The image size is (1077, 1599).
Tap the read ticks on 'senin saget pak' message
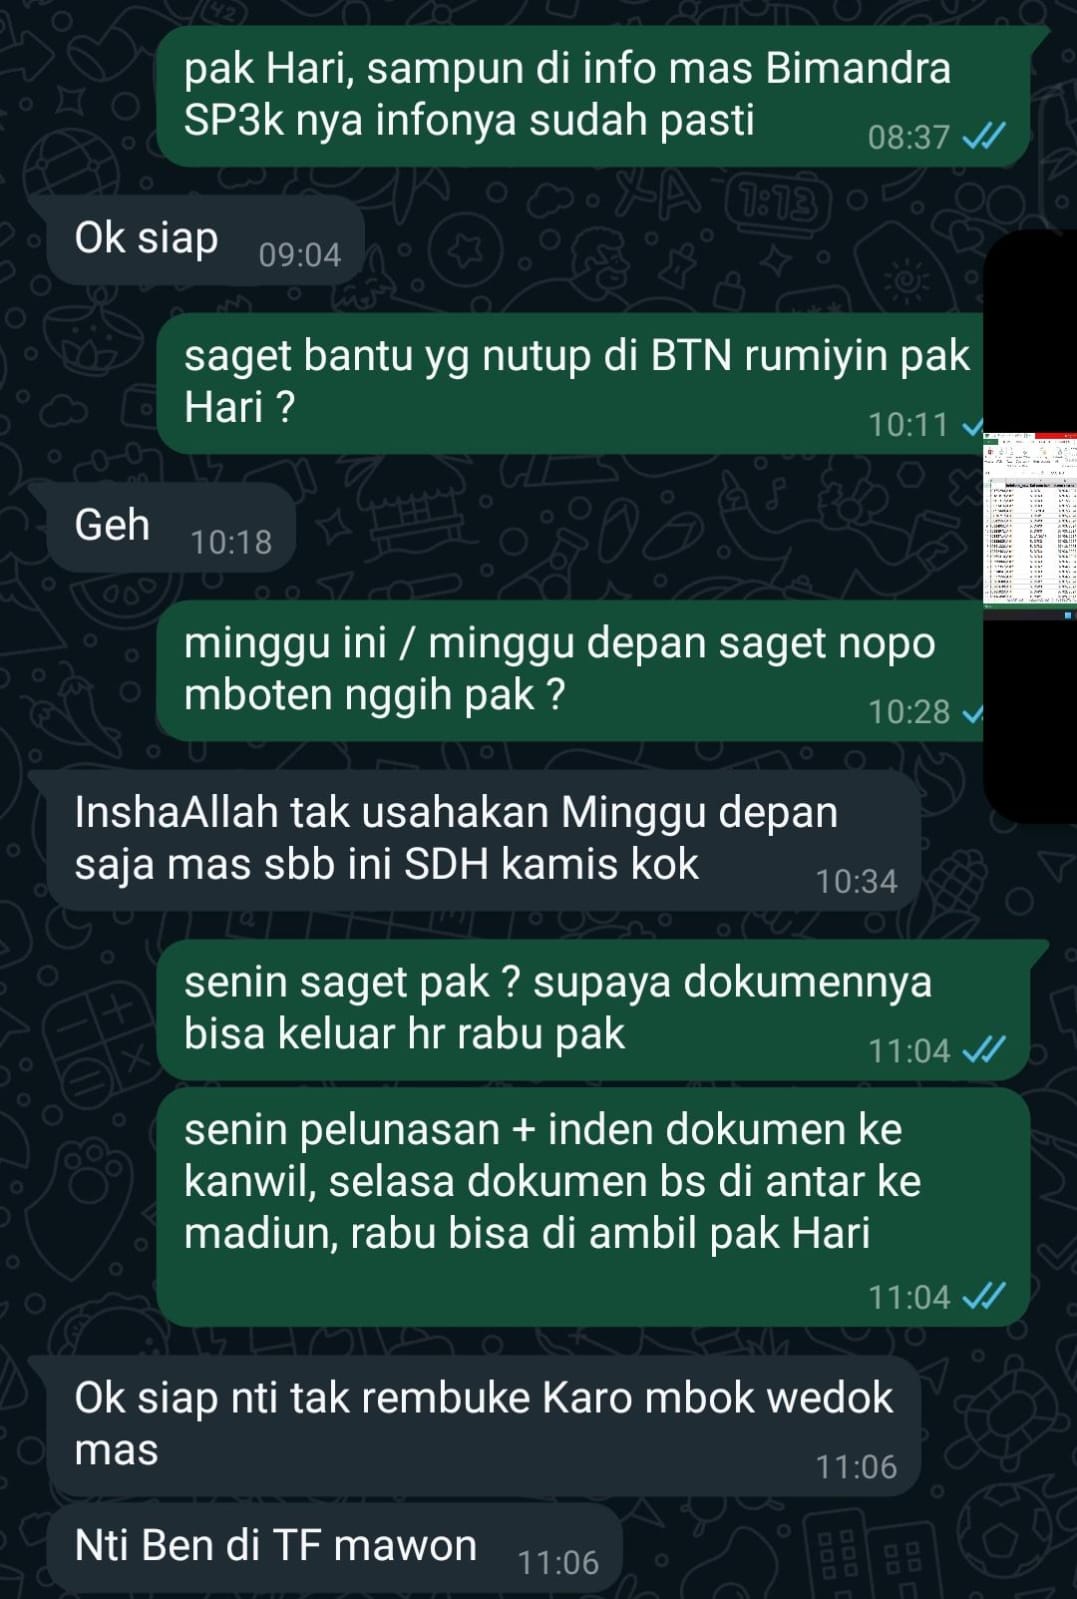pyautogui.click(x=983, y=1050)
